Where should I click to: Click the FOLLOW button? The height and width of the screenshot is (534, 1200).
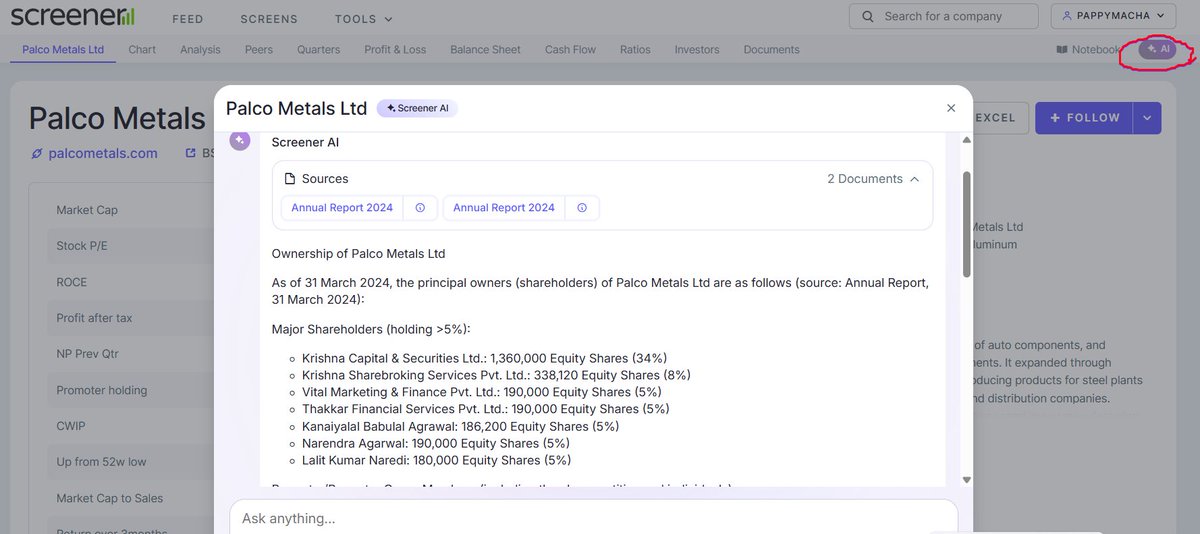(x=1084, y=118)
